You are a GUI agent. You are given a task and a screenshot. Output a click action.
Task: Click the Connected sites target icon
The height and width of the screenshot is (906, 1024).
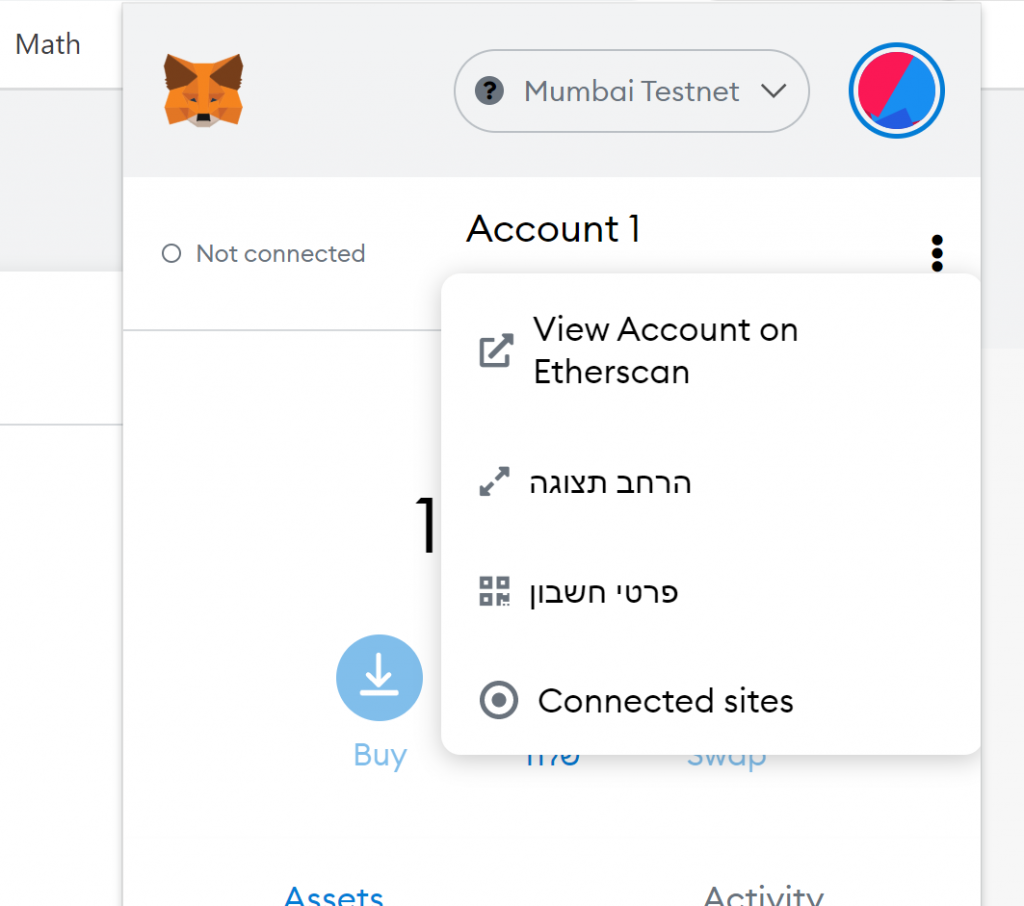click(499, 700)
